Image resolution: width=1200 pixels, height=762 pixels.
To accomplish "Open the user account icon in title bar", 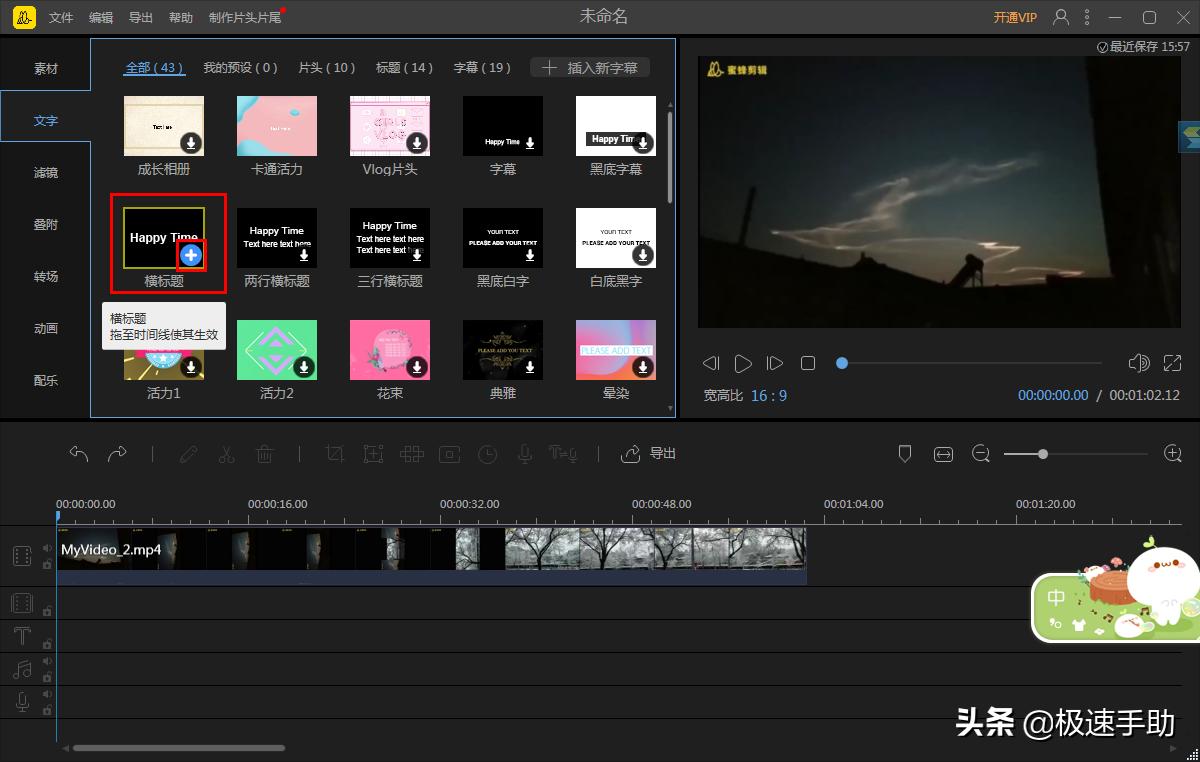I will point(1061,17).
